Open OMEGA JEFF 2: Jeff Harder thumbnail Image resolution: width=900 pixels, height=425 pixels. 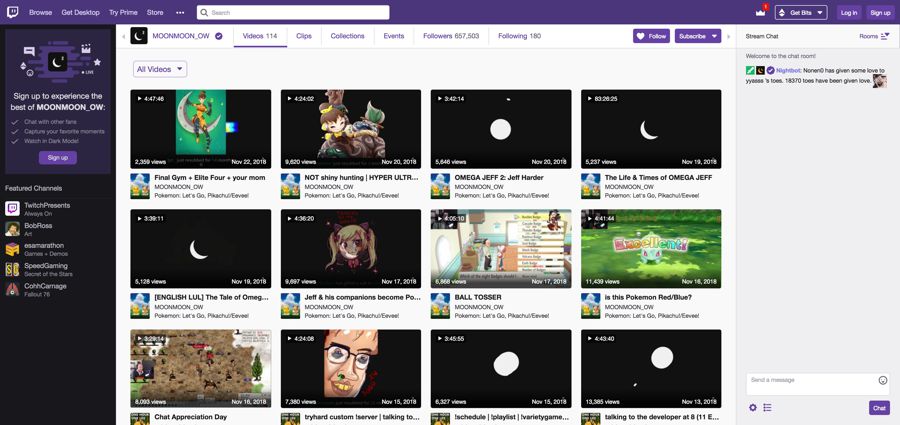[x=501, y=129]
